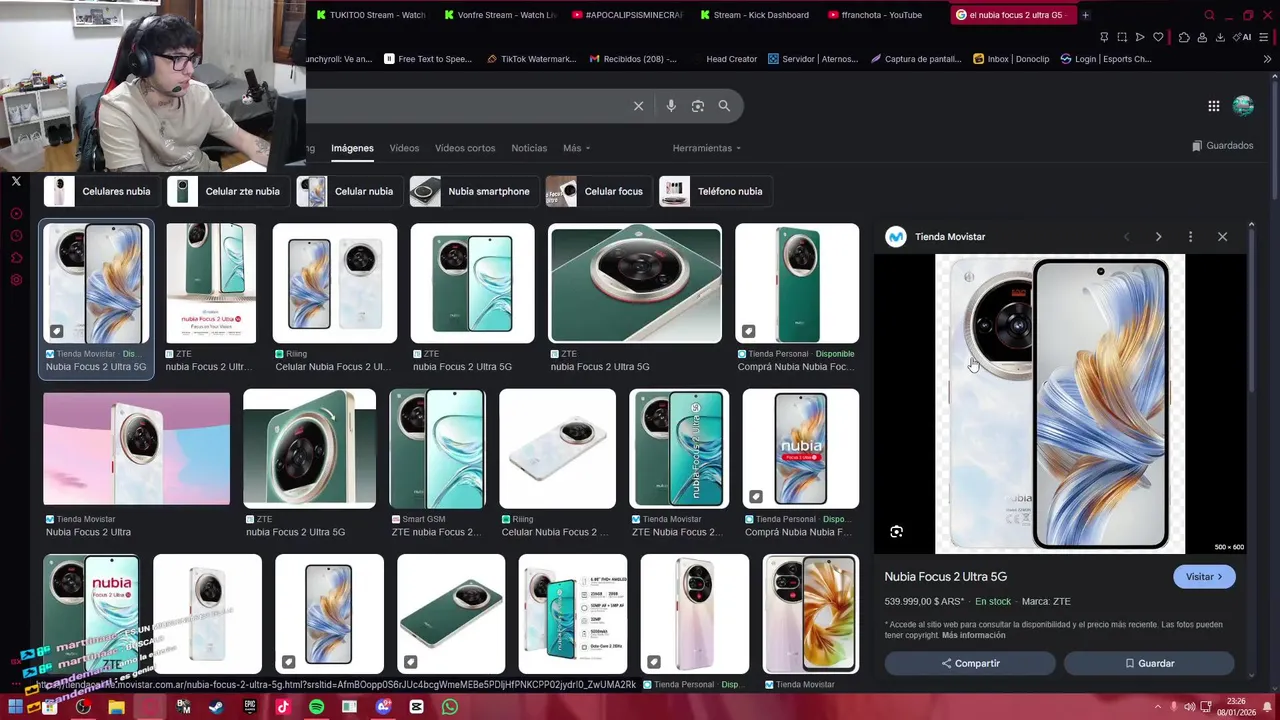
Task: Open the search-tabs magnifier in title bar
Action: click(1209, 15)
